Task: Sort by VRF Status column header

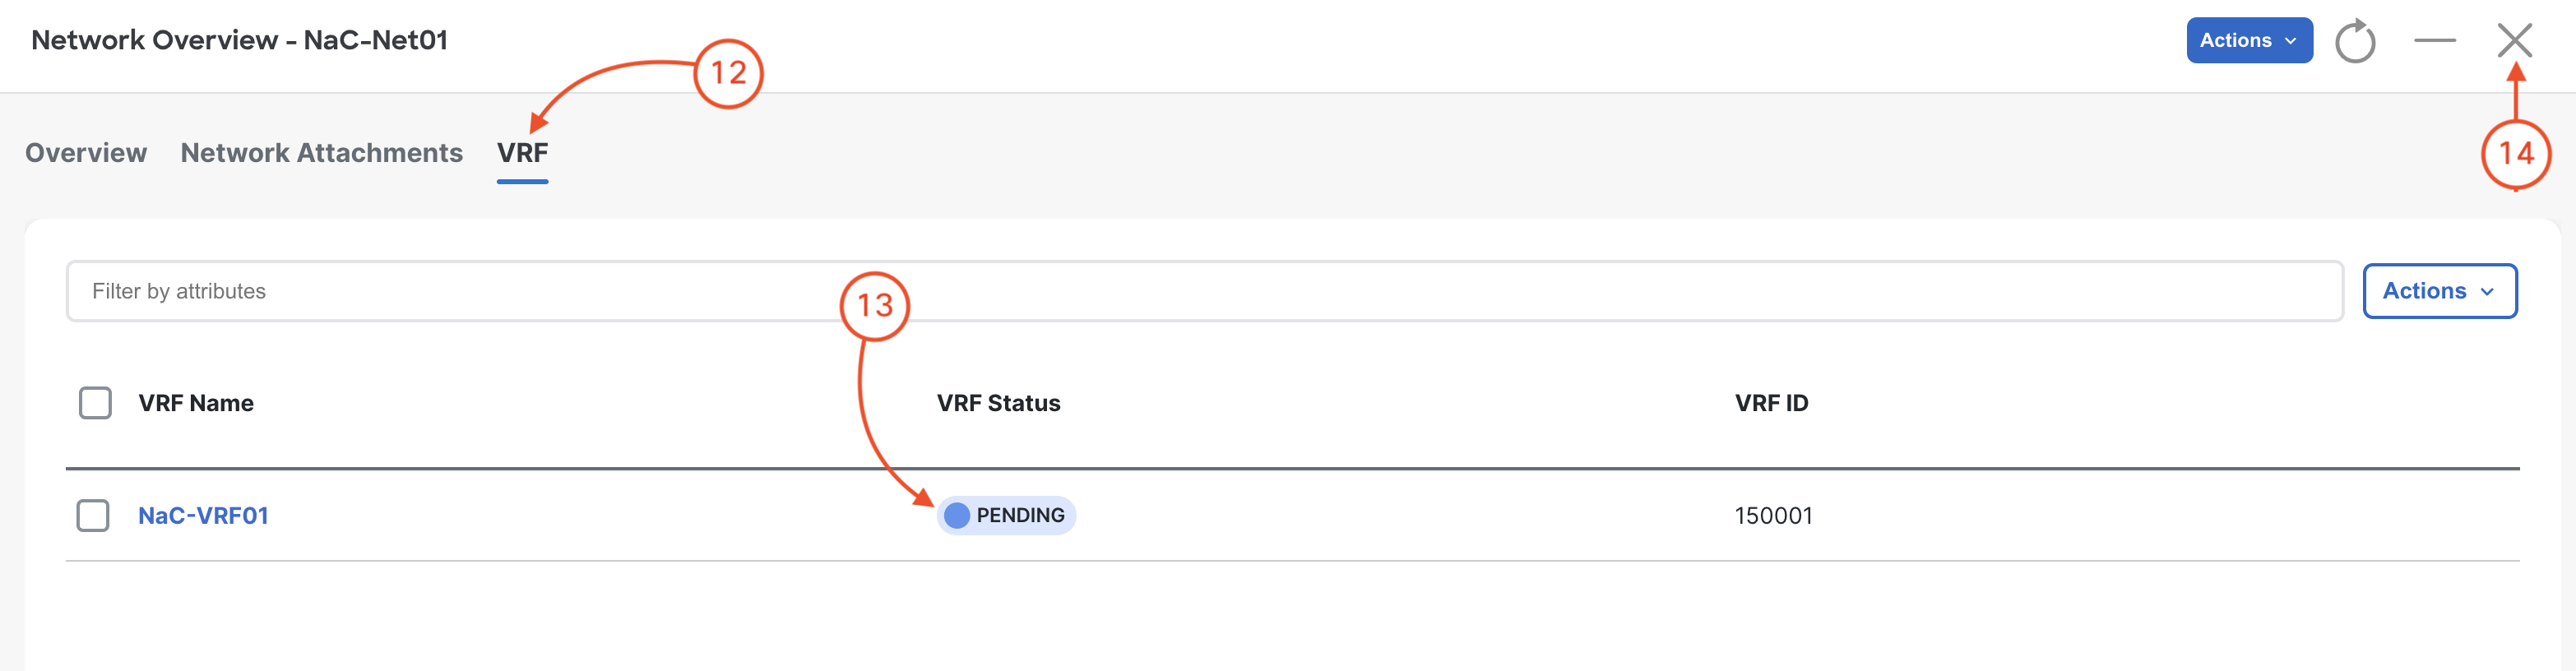Action: click(x=998, y=403)
